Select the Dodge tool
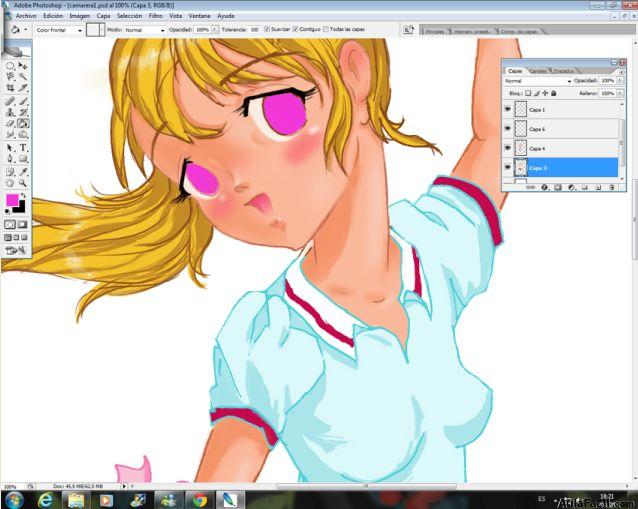 [23, 134]
